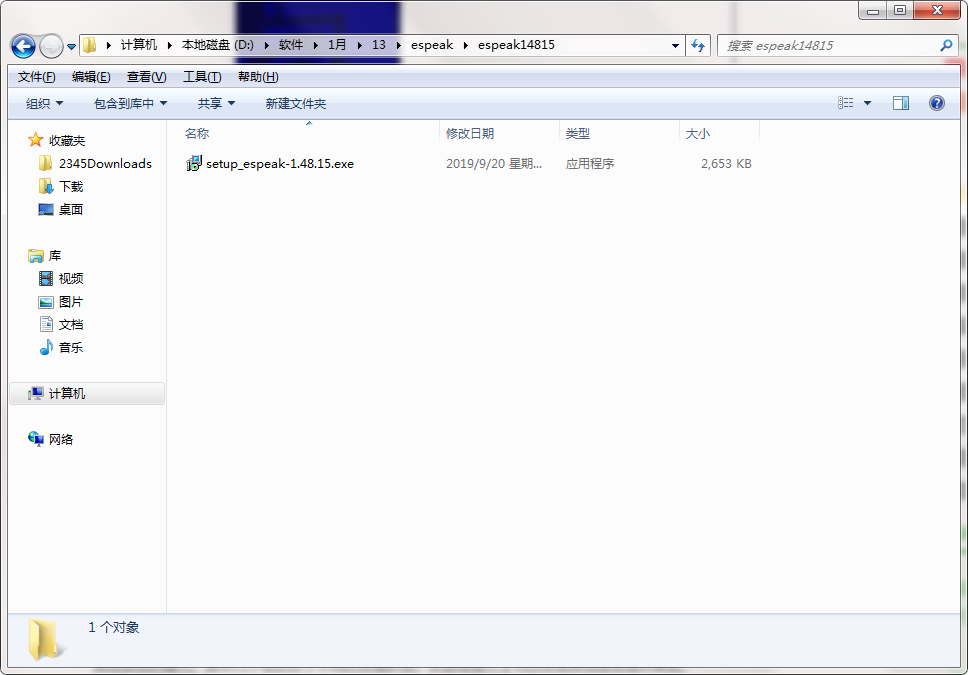The image size is (968, 675).
Task: Expand arrow after 软件 in breadcrumb
Action: [315, 45]
